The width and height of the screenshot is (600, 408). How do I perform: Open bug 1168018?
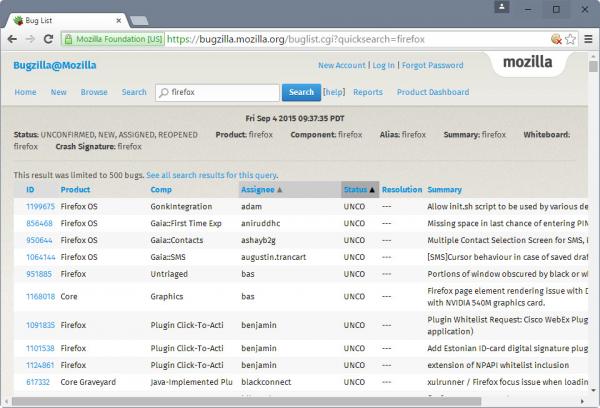(x=41, y=297)
